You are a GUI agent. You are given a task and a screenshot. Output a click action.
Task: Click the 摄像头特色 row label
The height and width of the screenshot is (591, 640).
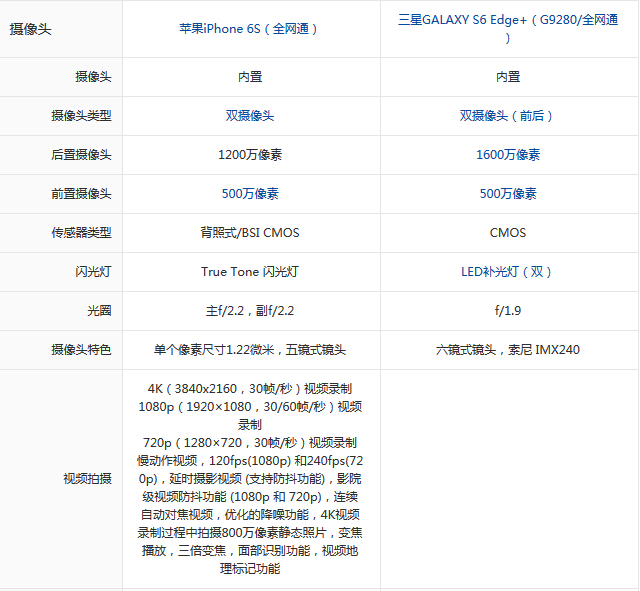click(x=81, y=350)
